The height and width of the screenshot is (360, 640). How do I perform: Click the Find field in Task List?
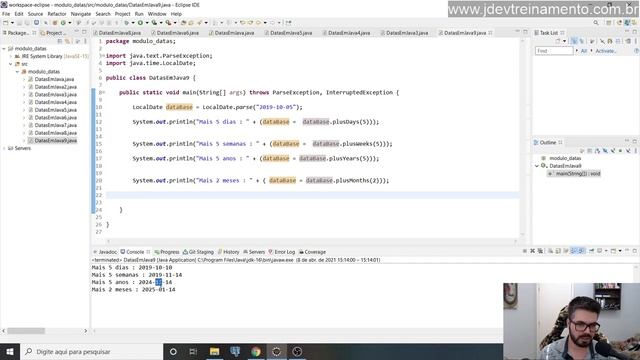pos(554,51)
